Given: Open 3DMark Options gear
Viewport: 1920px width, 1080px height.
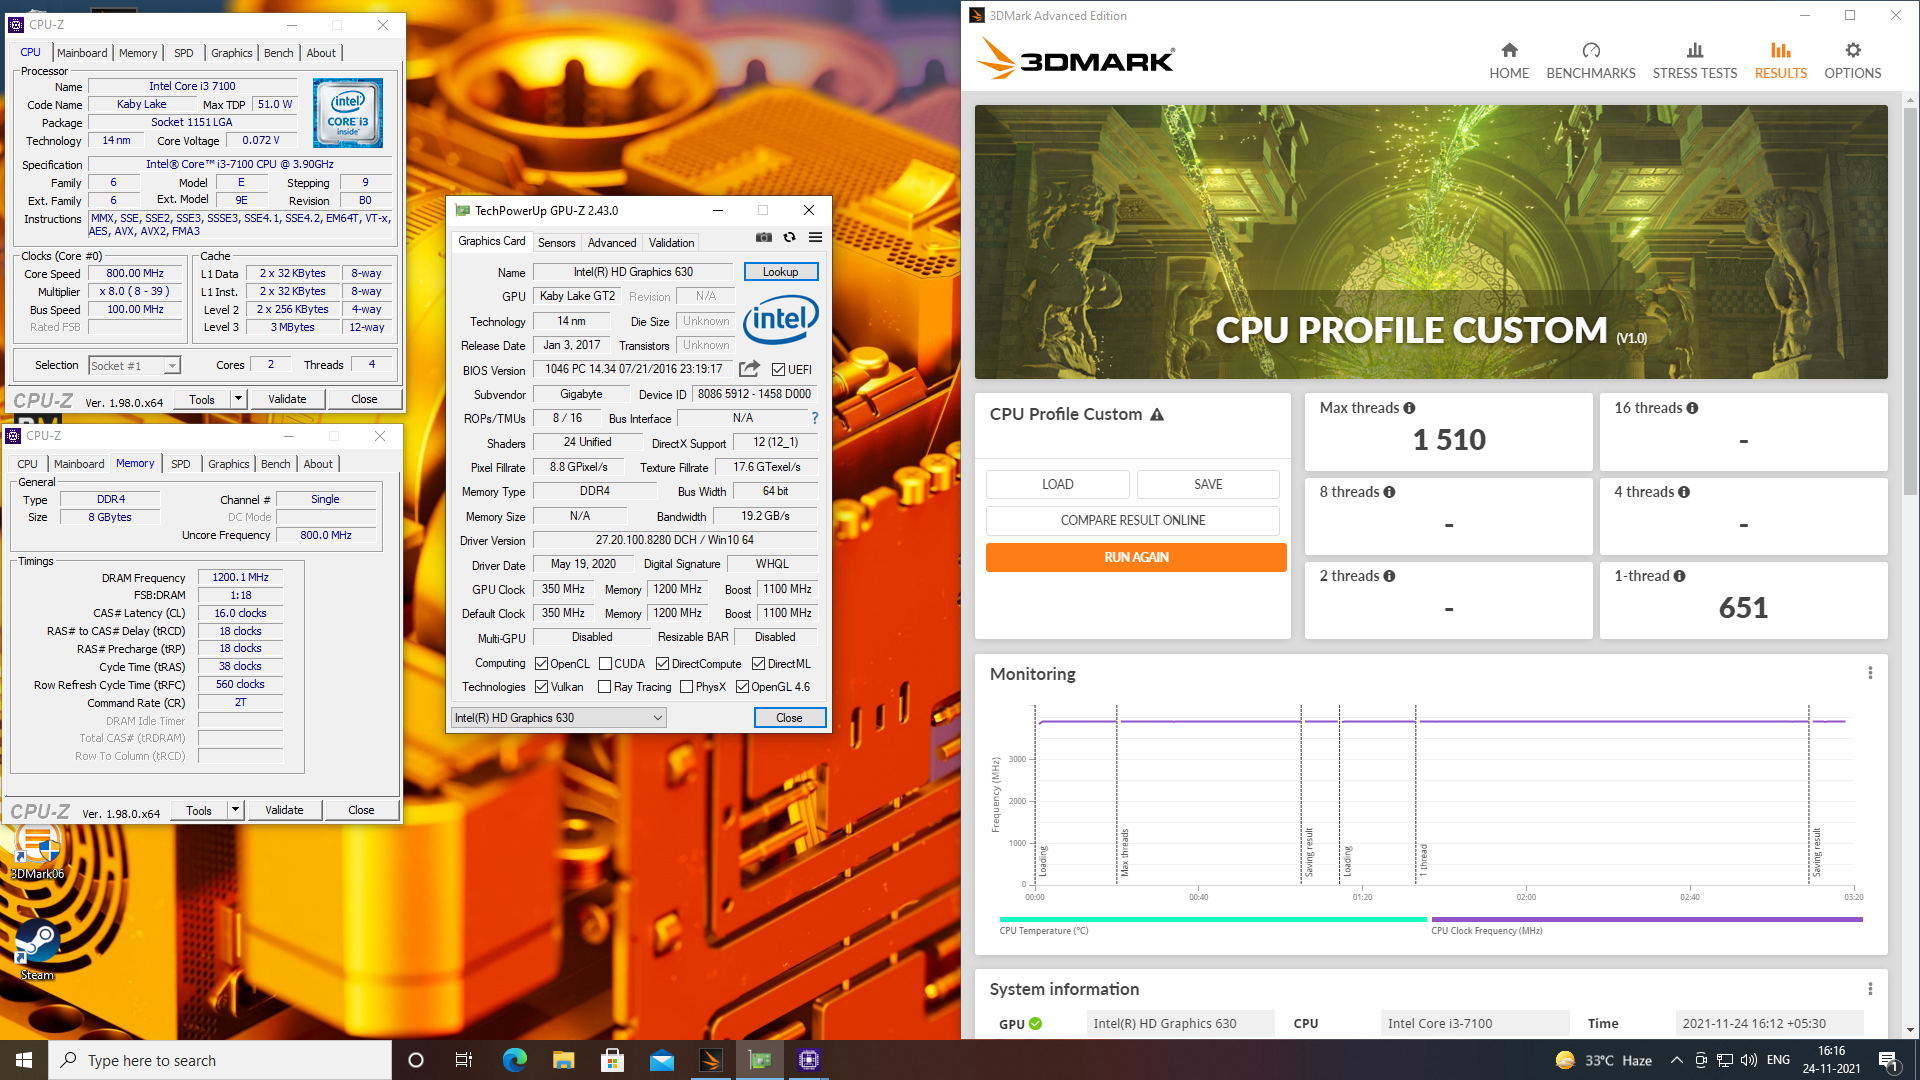Looking at the screenshot, I should [x=1853, y=61].
